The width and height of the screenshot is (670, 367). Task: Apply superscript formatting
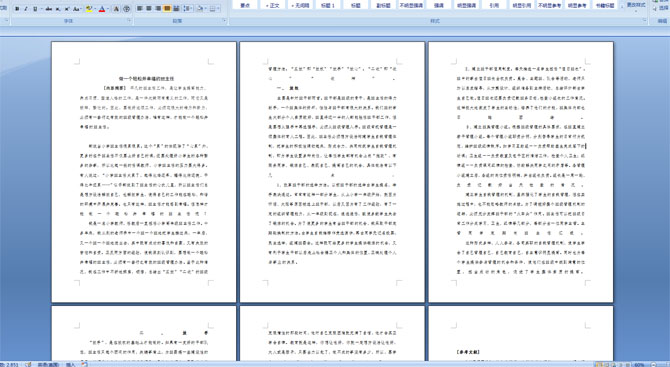point(67,9)
